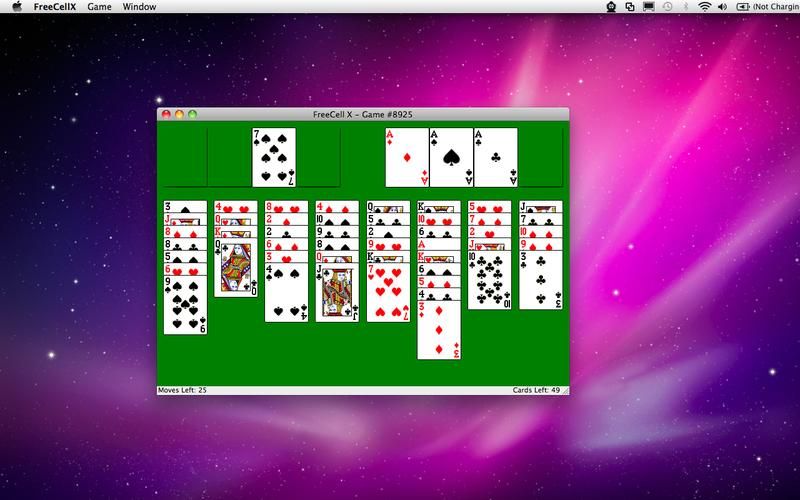800x500 pixels.
Task: Click the ace of clubs foundation pile
Action: (x=496, y=158)
